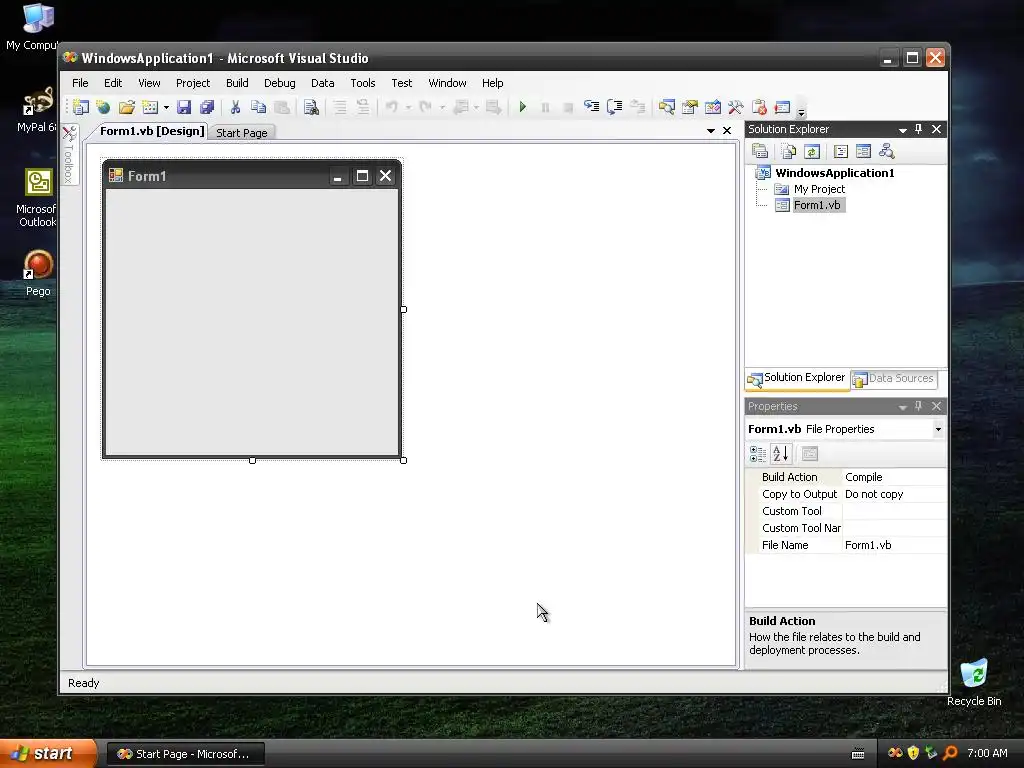Open the Build menu
1024x768 pixels.
[237, 83]
